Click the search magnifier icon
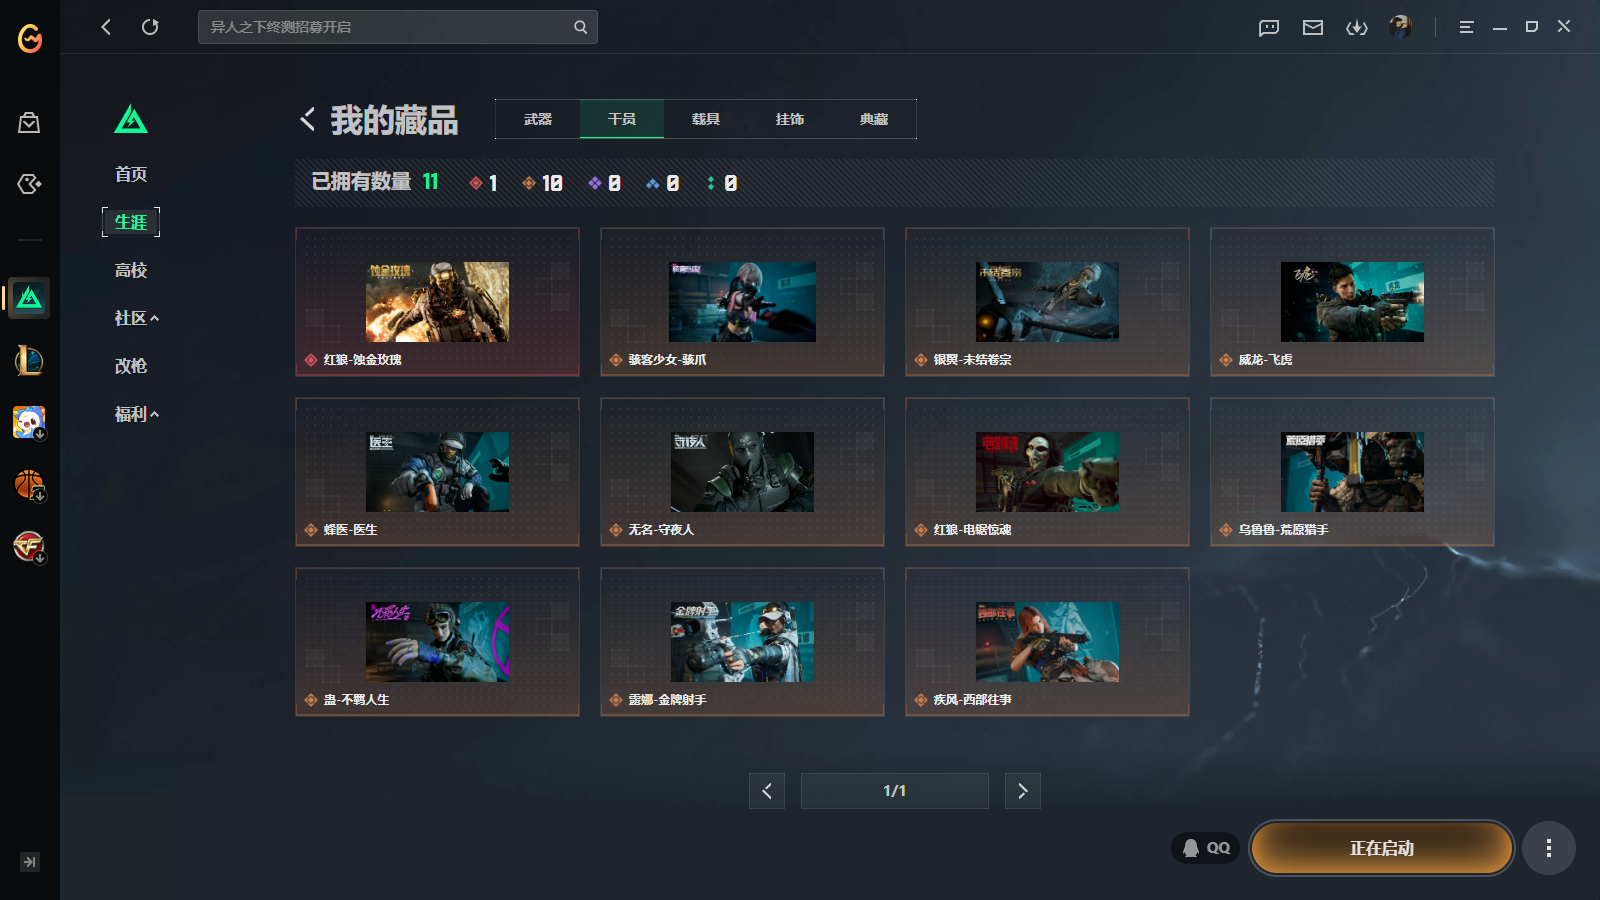 580,27
